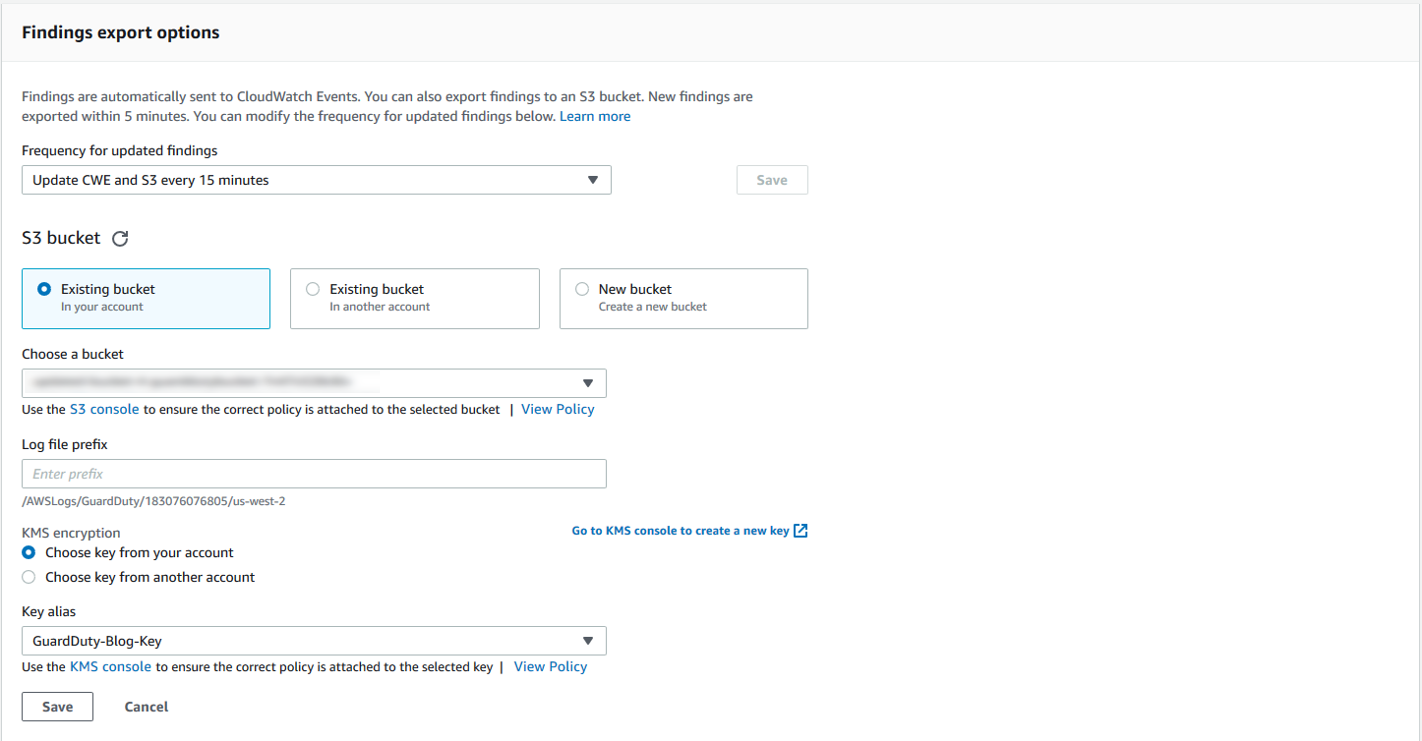
Task: Click Save next to the frequency dropdown
Action: point(771,180)
